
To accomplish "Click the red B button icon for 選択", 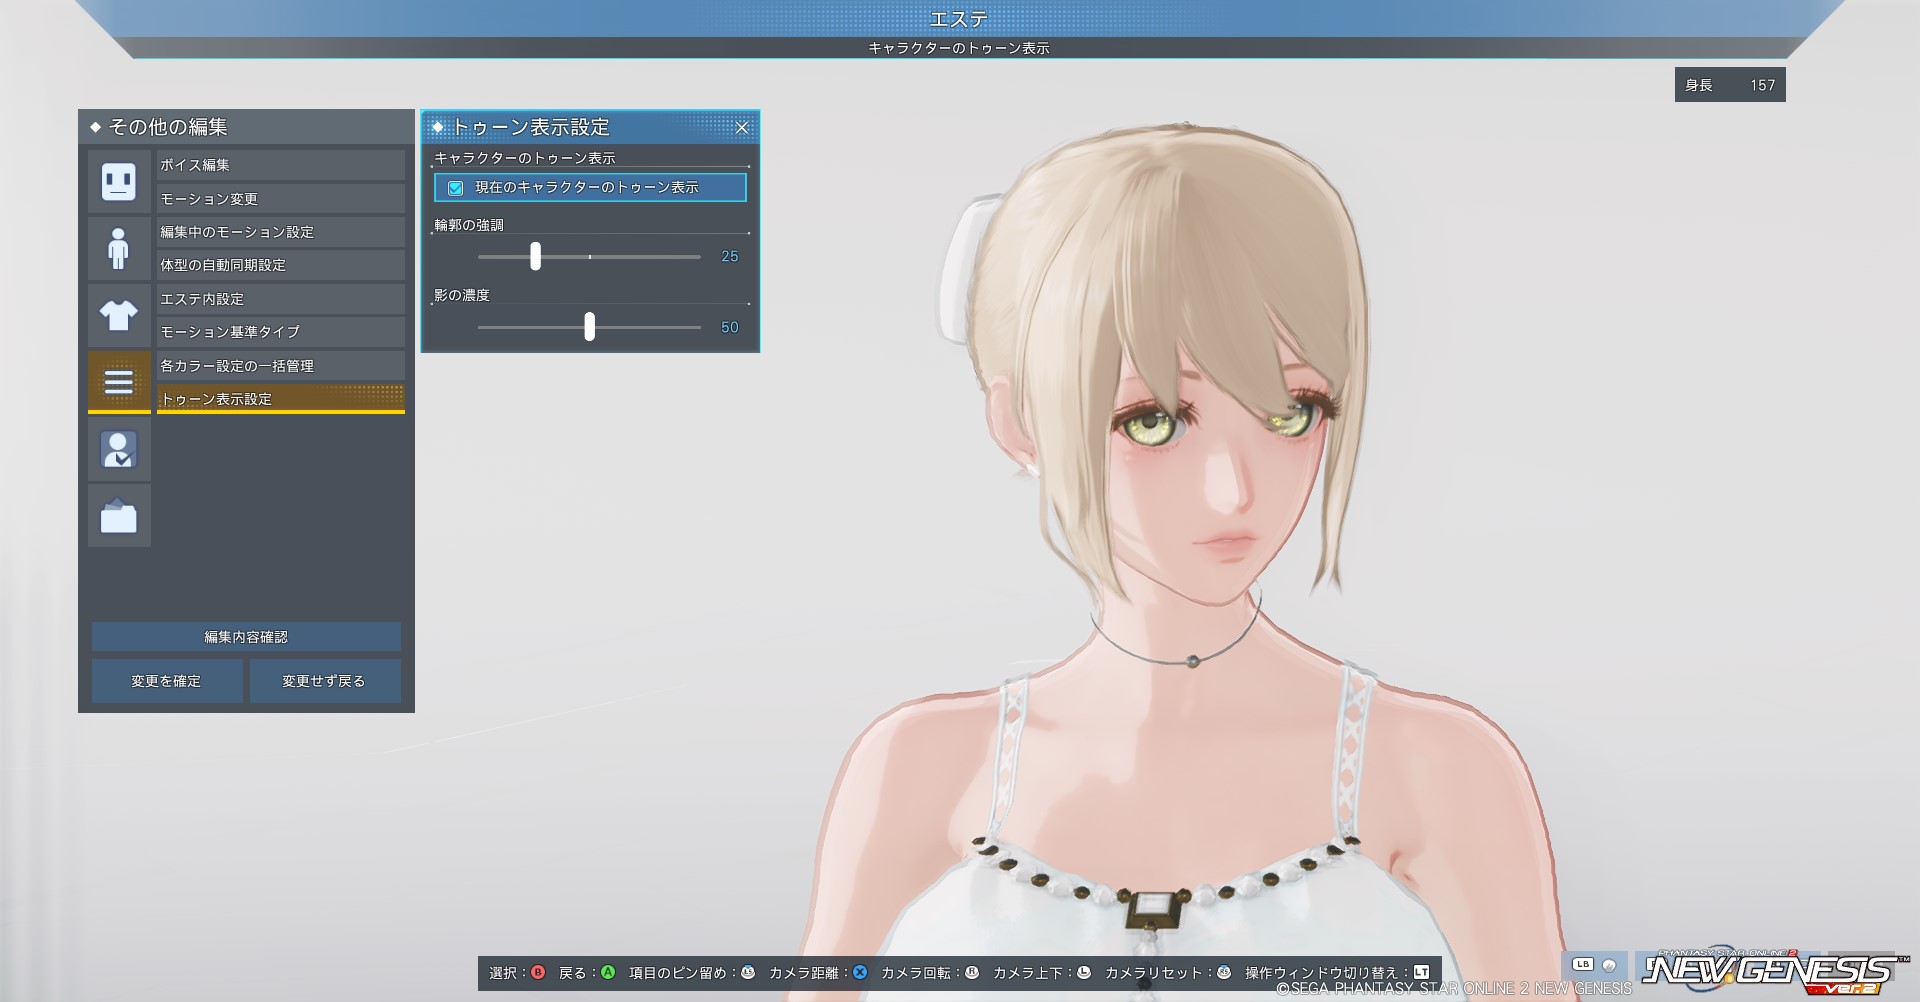I will (538, 972).
